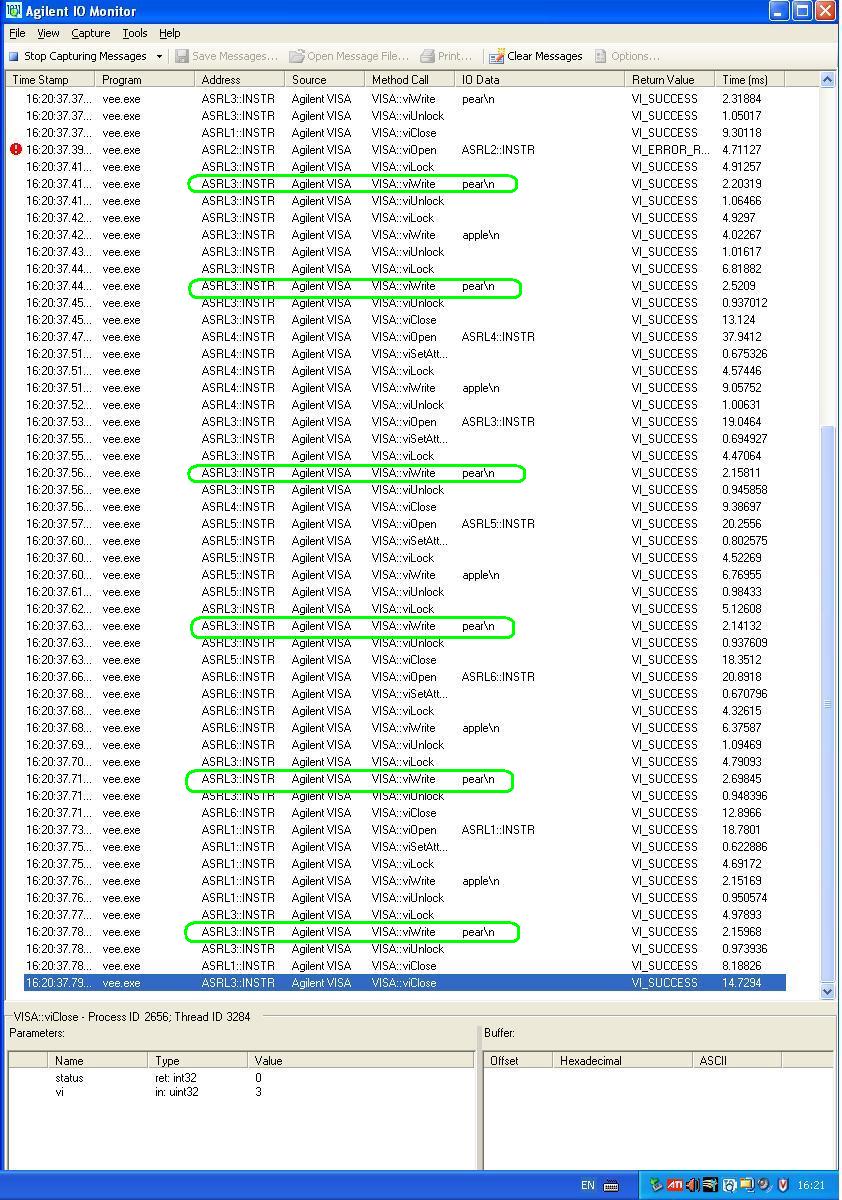Click the Agilent IO Monitor title bar icon
The height and width of the screenshot is (1200, 842).
coord(13,11)
